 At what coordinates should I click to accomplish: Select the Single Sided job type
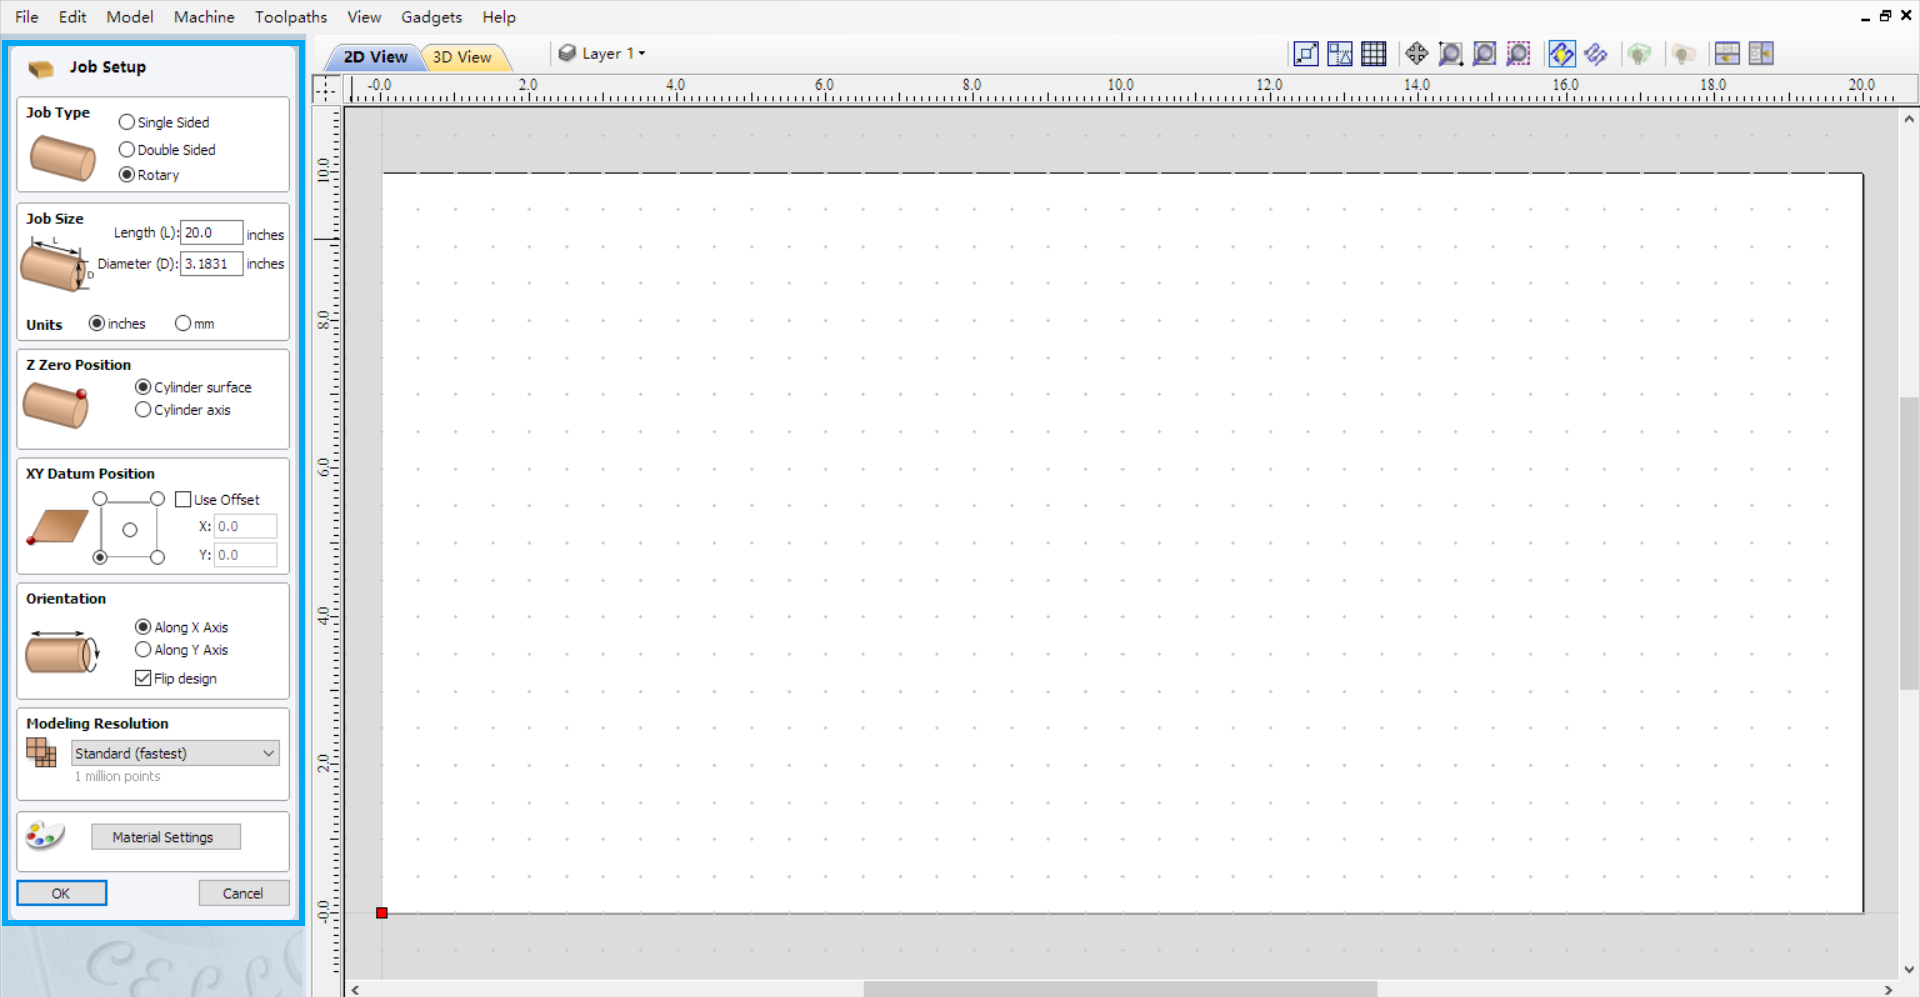point(127,122)
